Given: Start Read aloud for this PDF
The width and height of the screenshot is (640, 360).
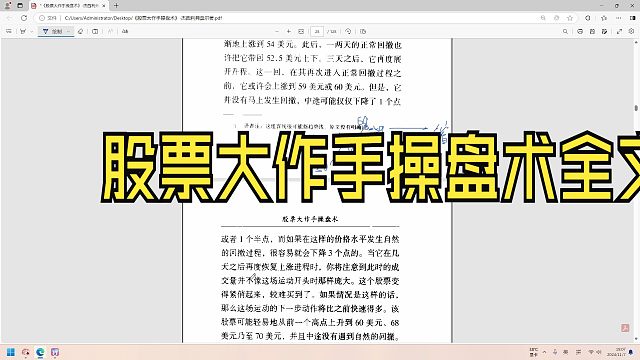Looking at the screenshot, I should [110, 31].
